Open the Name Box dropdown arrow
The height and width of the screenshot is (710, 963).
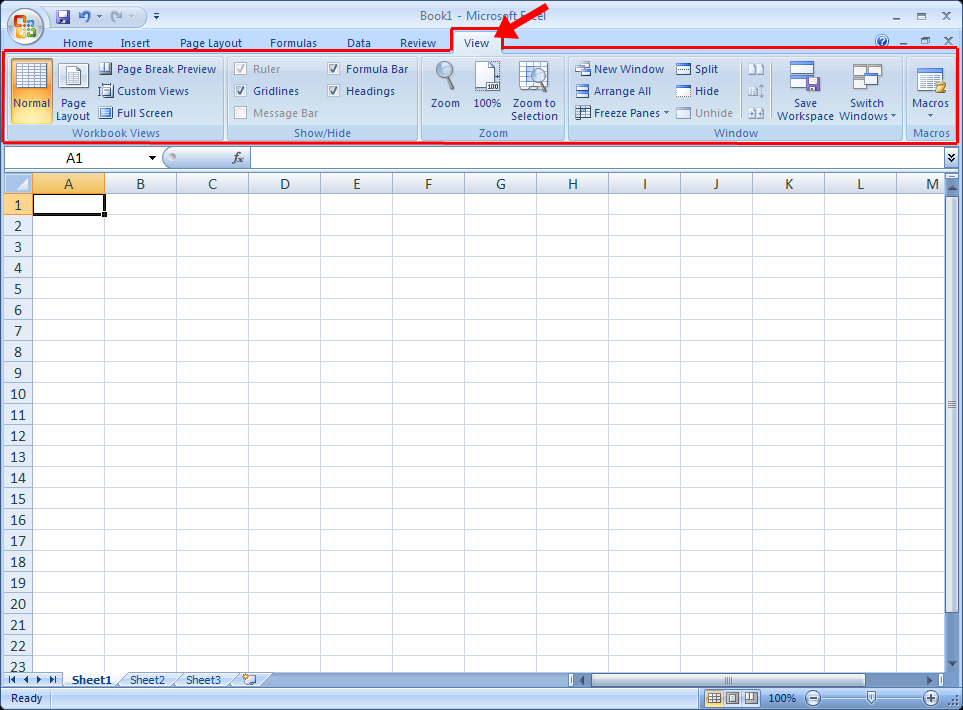pos(152,158)
